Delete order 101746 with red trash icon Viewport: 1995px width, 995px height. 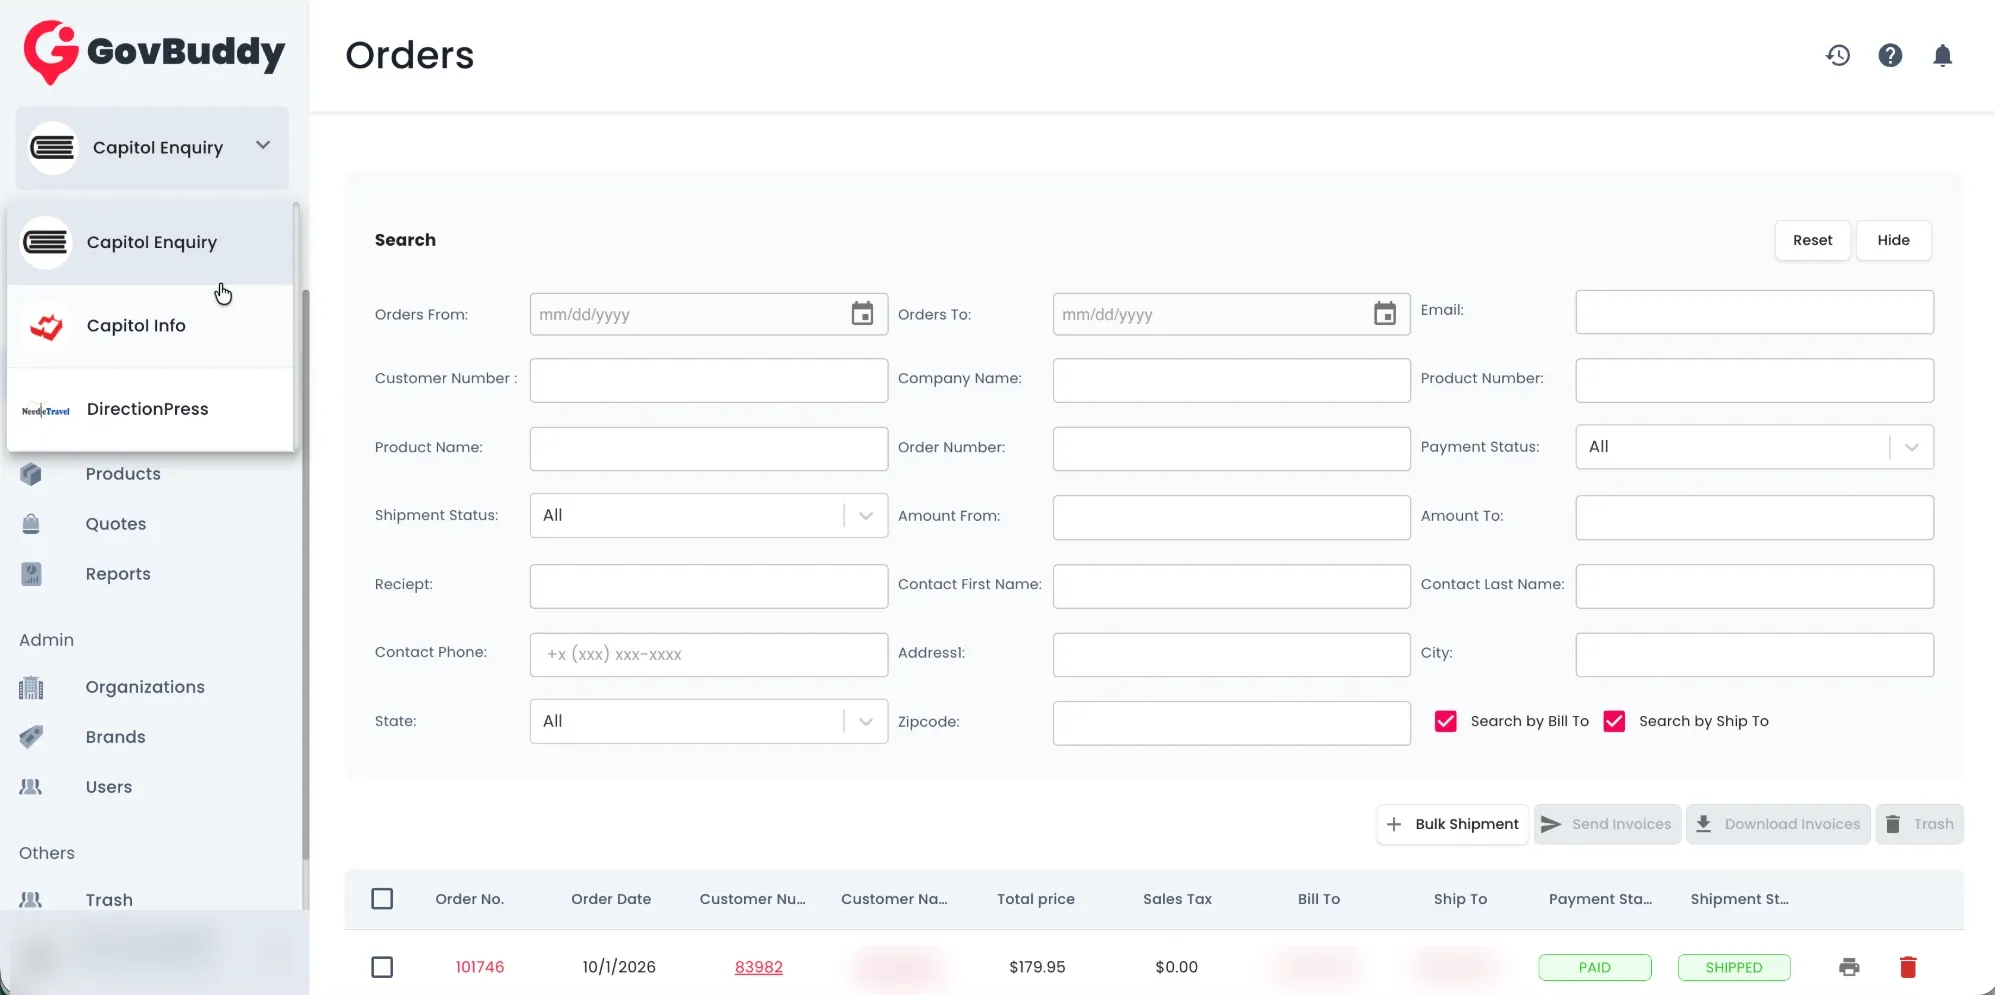point(1908,967)
